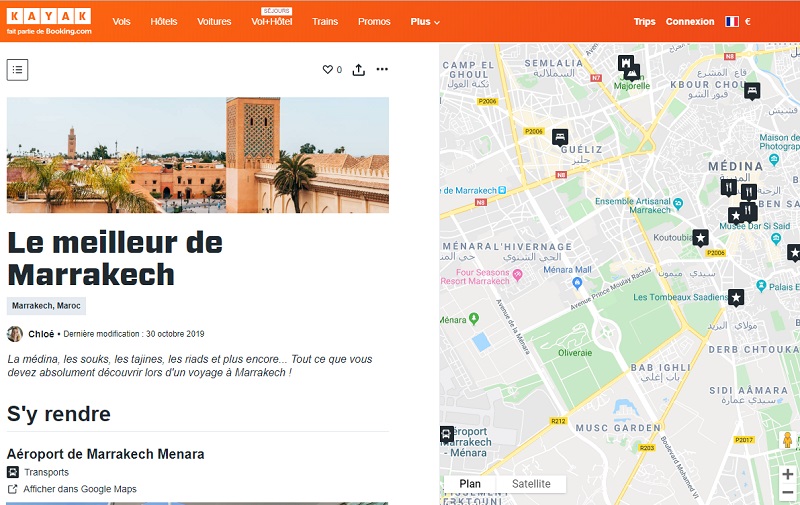Click the Majorelle landmark map marker
This screenshot has width=800, height=505.
632,72
